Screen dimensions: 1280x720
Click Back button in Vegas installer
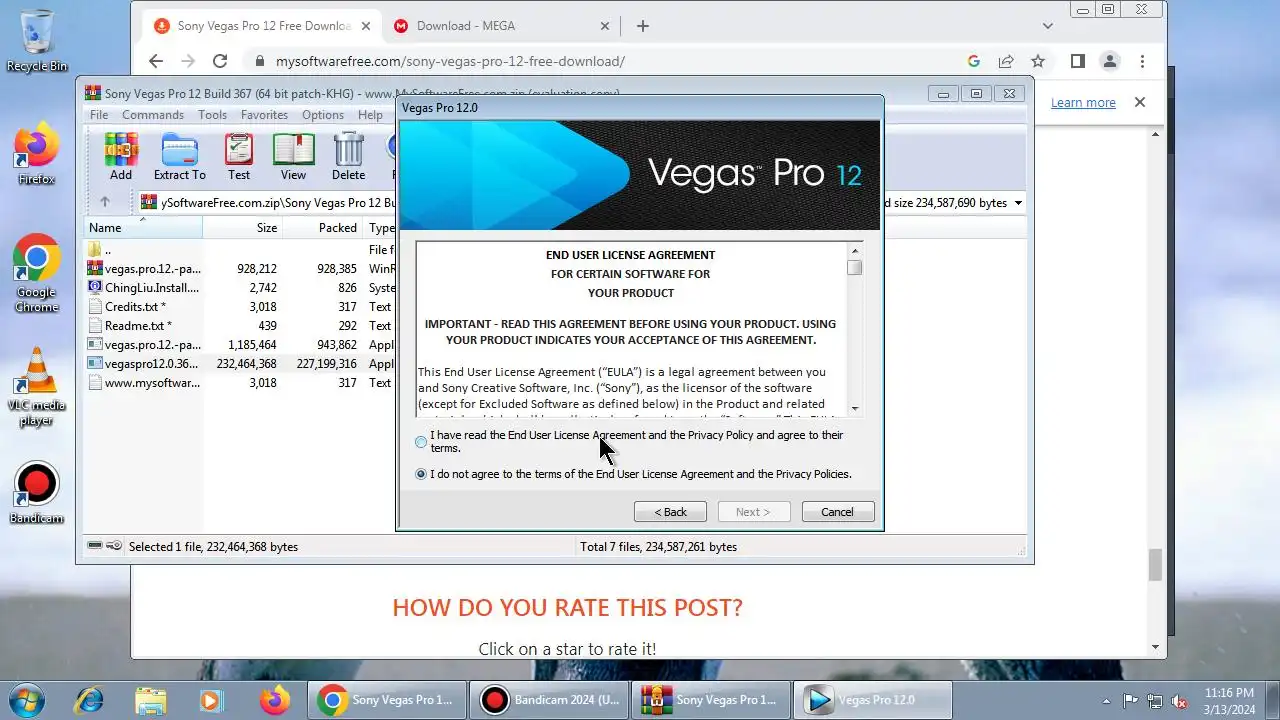point(670,512)
